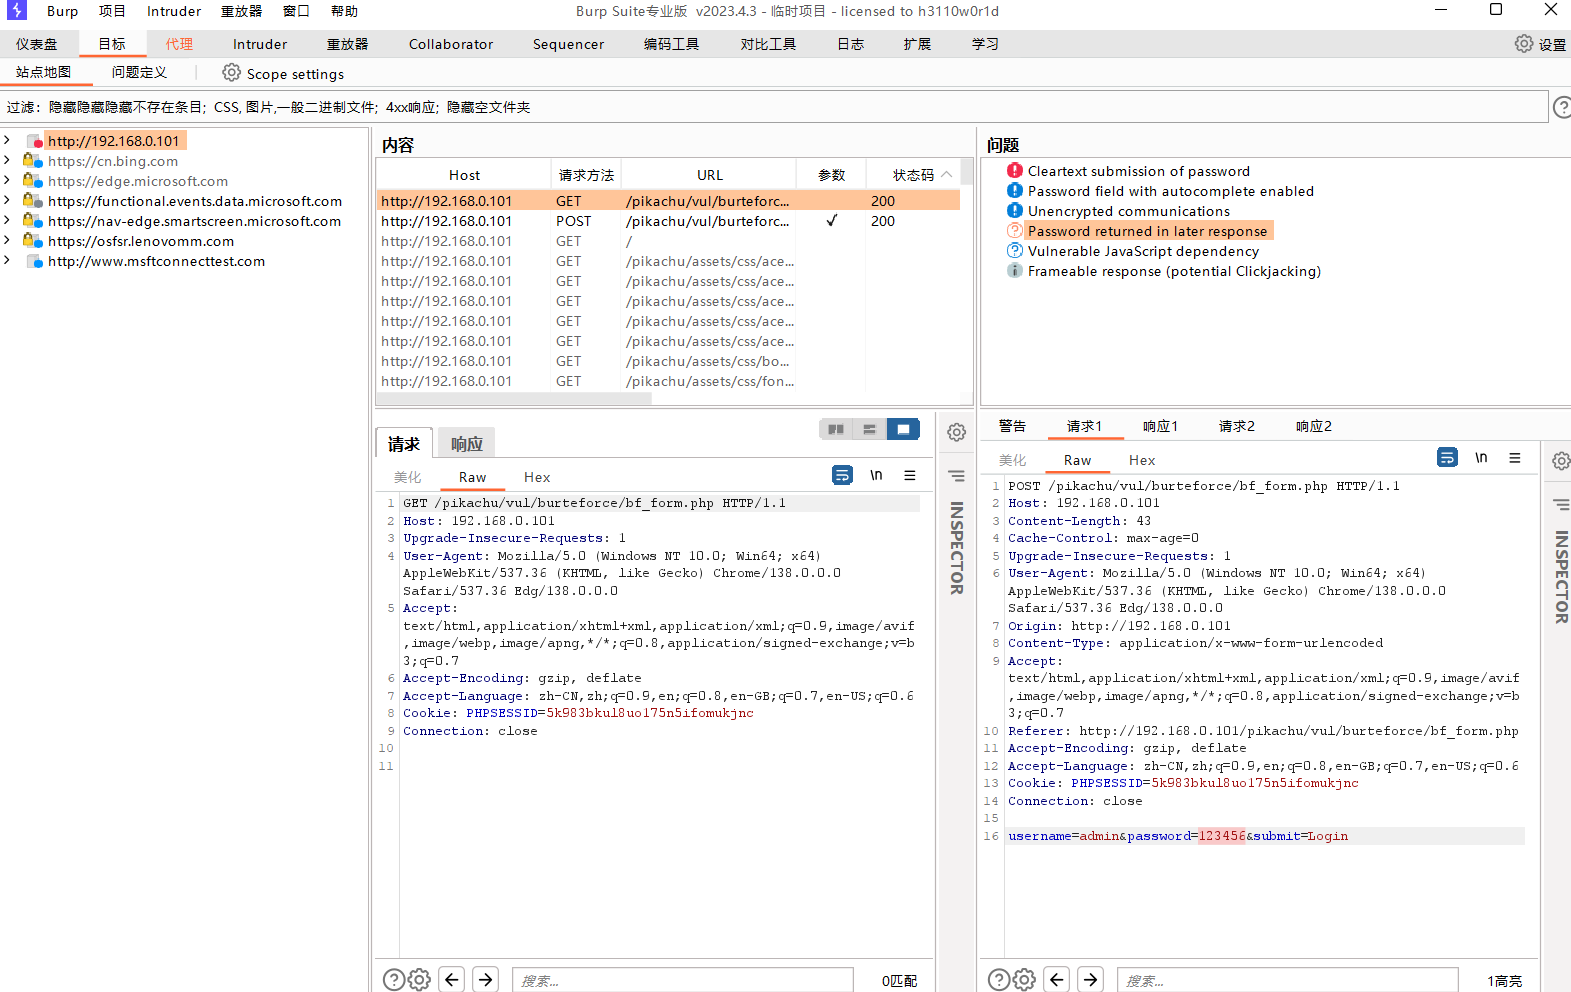This screenshot has width=1571, height=992.
Task: Select Vulnerable JavaScript dependency issue
Action: [1143, 251]
